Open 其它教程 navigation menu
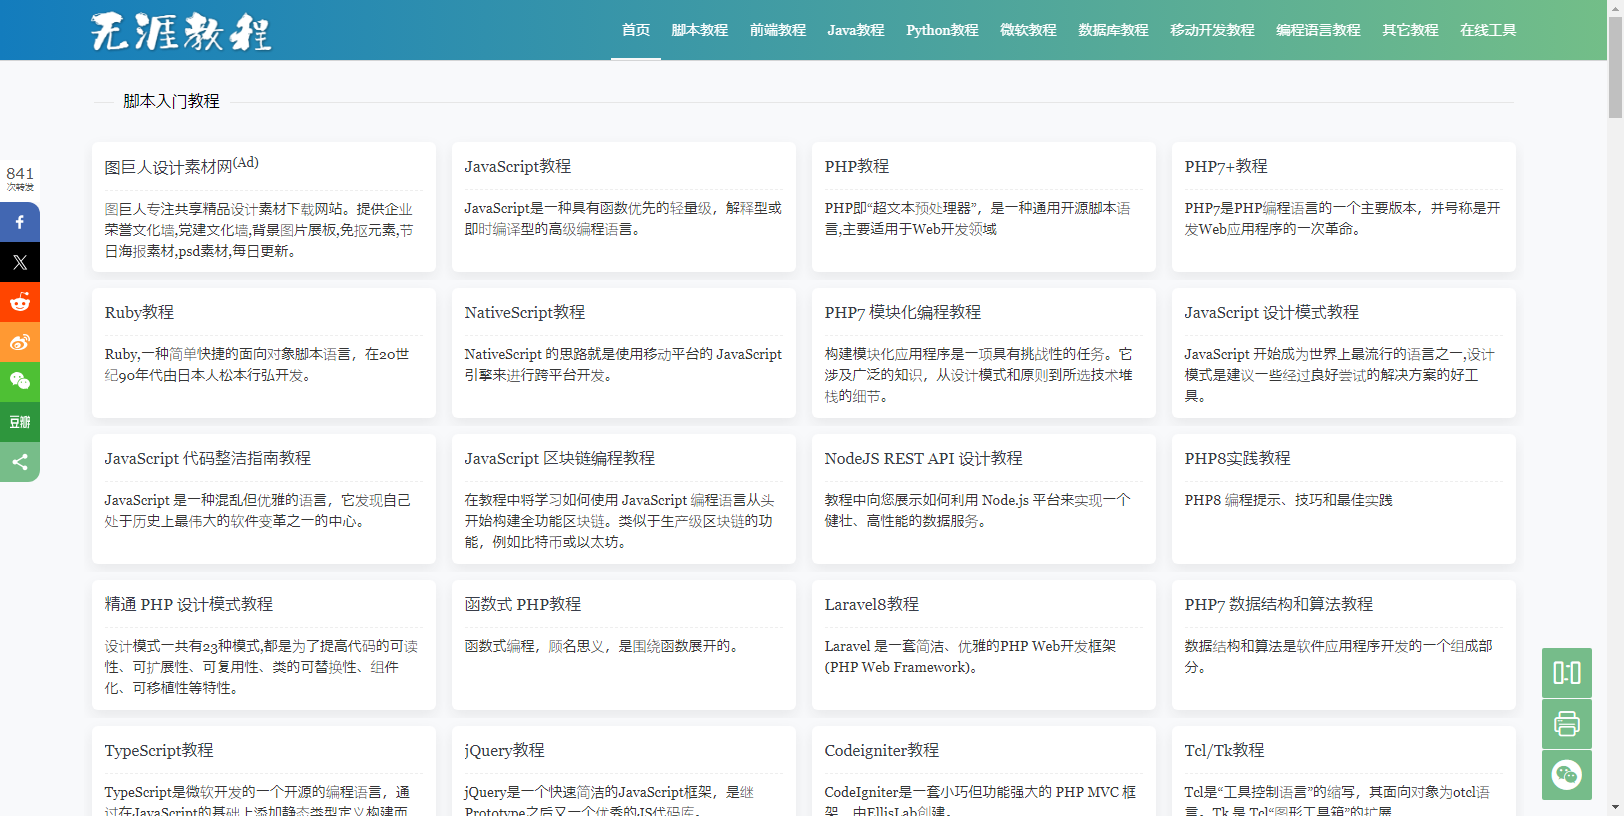The height and width of the screenshot is (816, 1624). (1410, 30)
